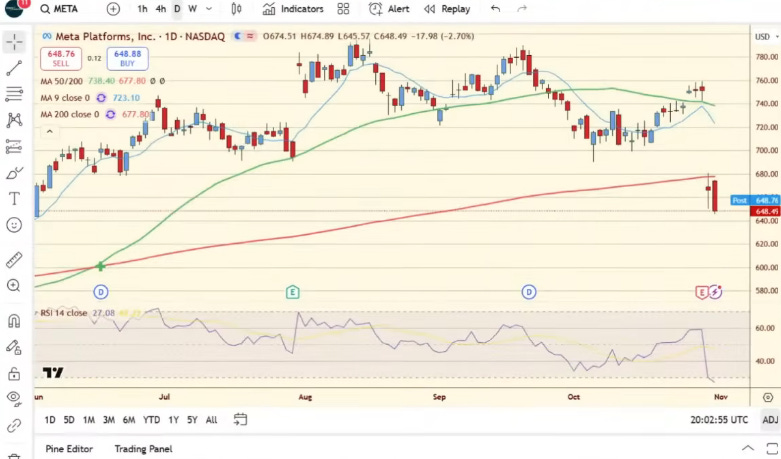The height and width of the screenshot is (459, 781).
Task: Open the USD currency dropdown
Action: [x=766, y=37]
